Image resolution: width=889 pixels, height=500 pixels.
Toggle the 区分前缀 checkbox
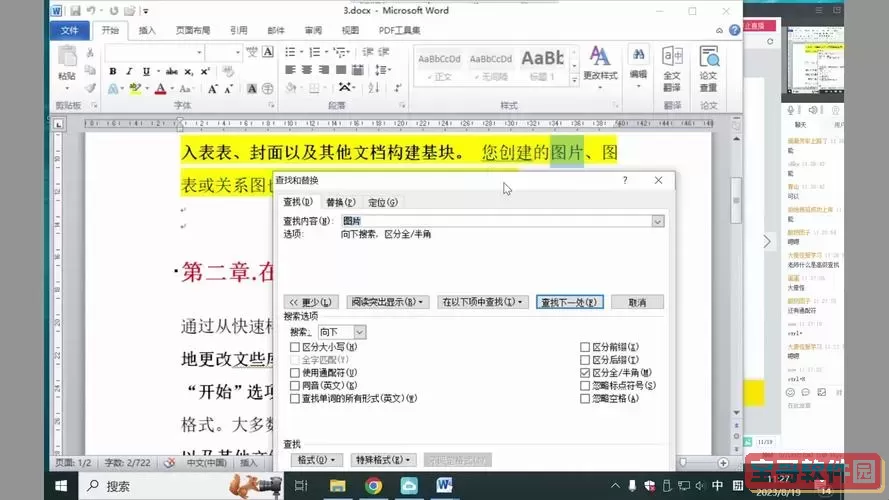point(585,347)
